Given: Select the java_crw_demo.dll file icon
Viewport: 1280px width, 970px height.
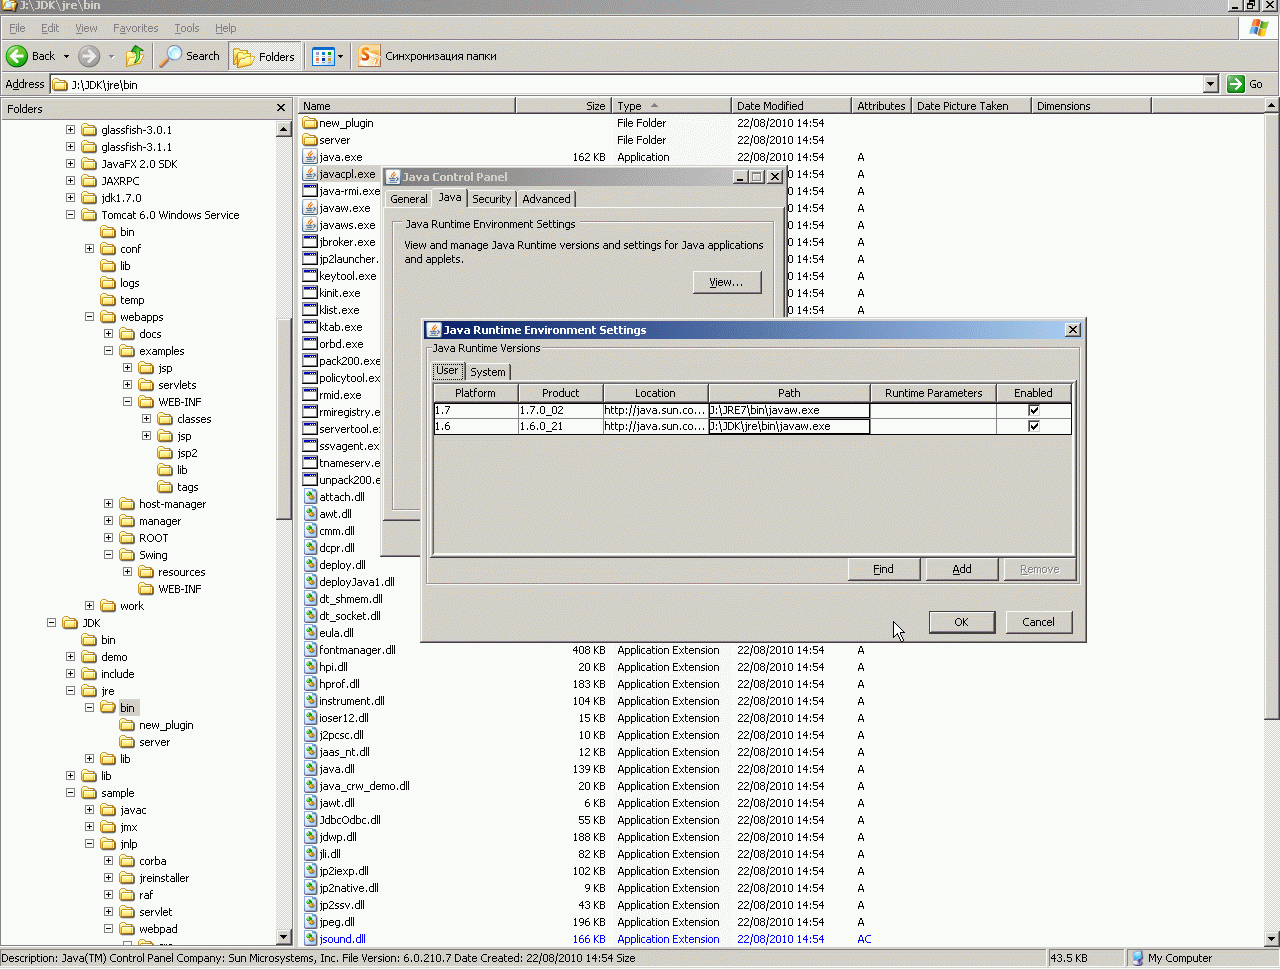Looking at the screenshot, I should (x=310, y=786).
